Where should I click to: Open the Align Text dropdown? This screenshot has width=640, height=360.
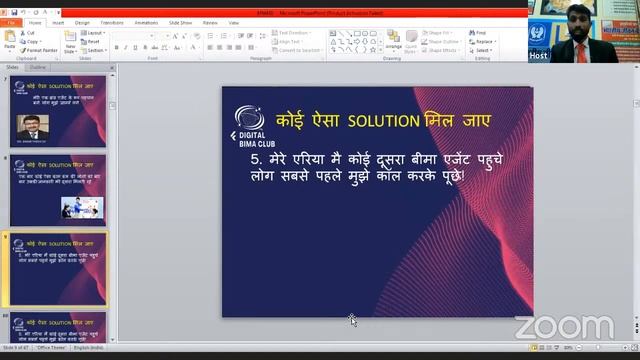pyautogui.click(x=288, y=42)
